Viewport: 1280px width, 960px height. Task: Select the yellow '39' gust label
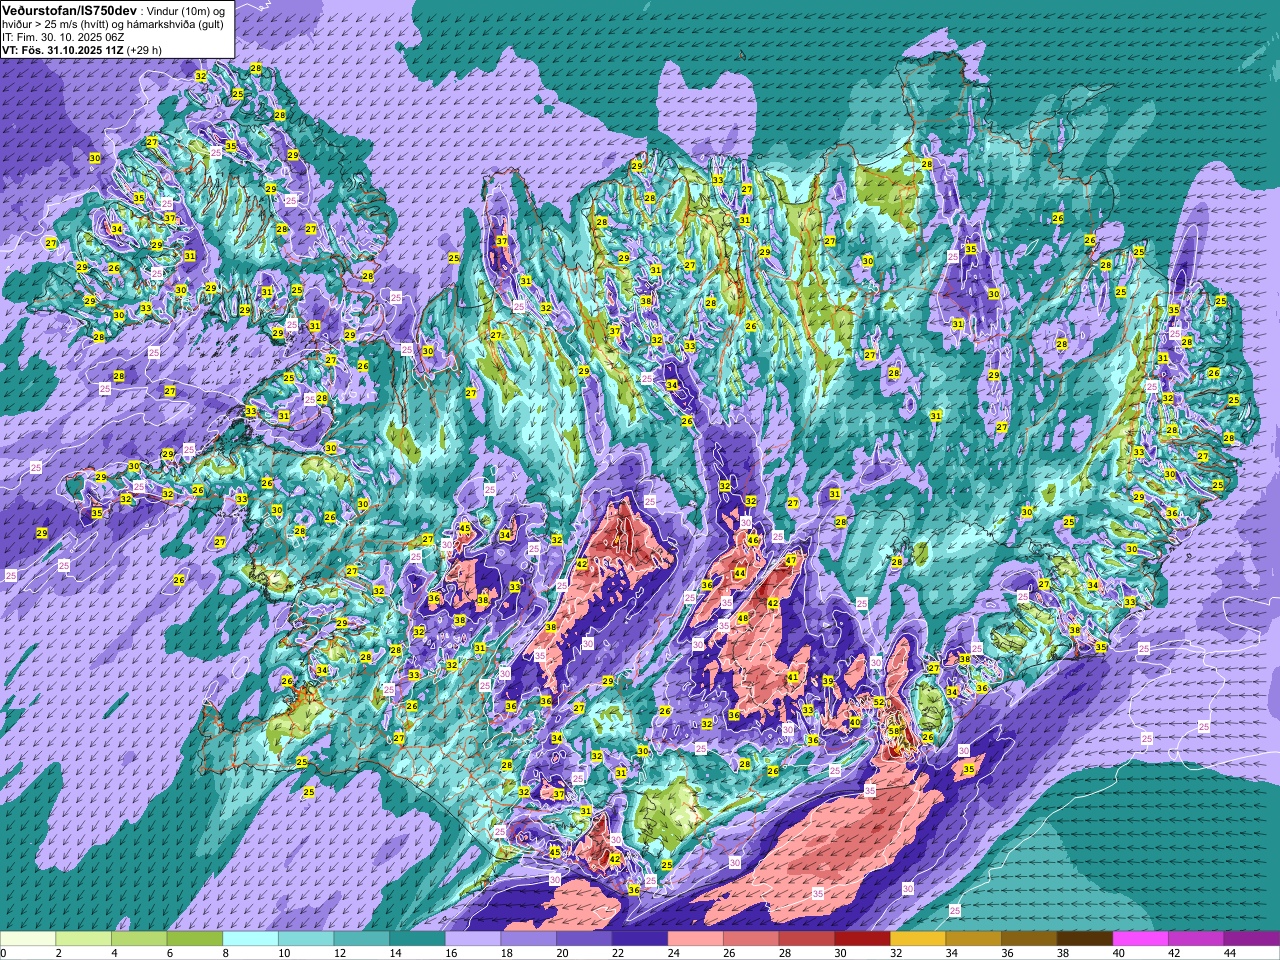[828, 681]
